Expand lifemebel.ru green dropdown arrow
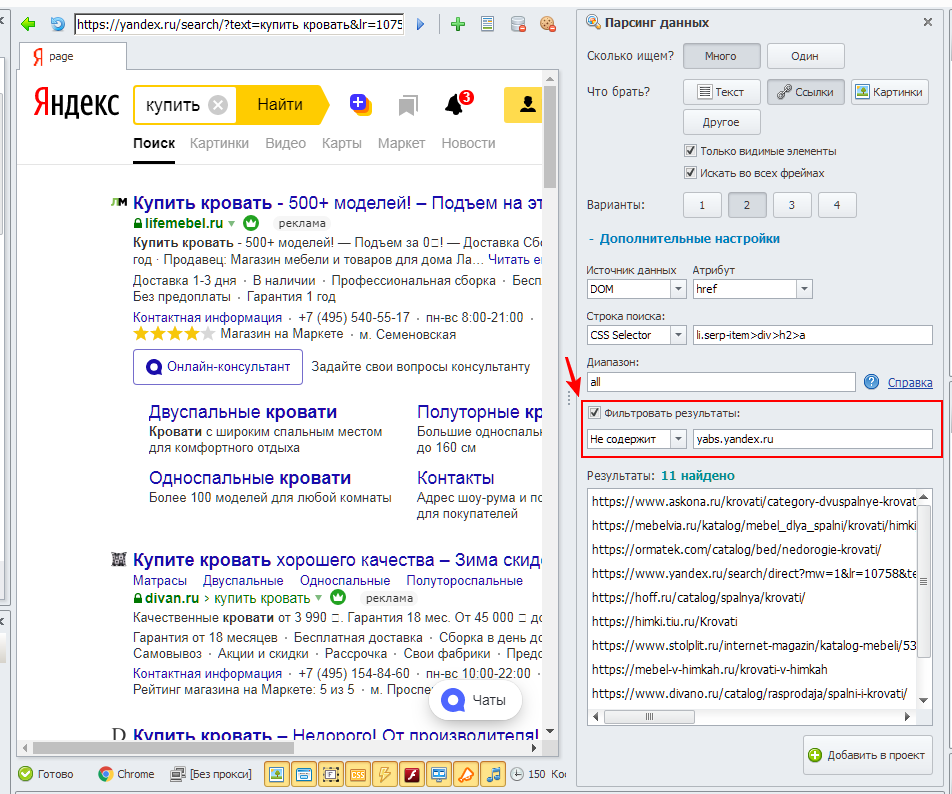Screen dimensions: 952x794 pyautogui.click(x=231, y=223)
